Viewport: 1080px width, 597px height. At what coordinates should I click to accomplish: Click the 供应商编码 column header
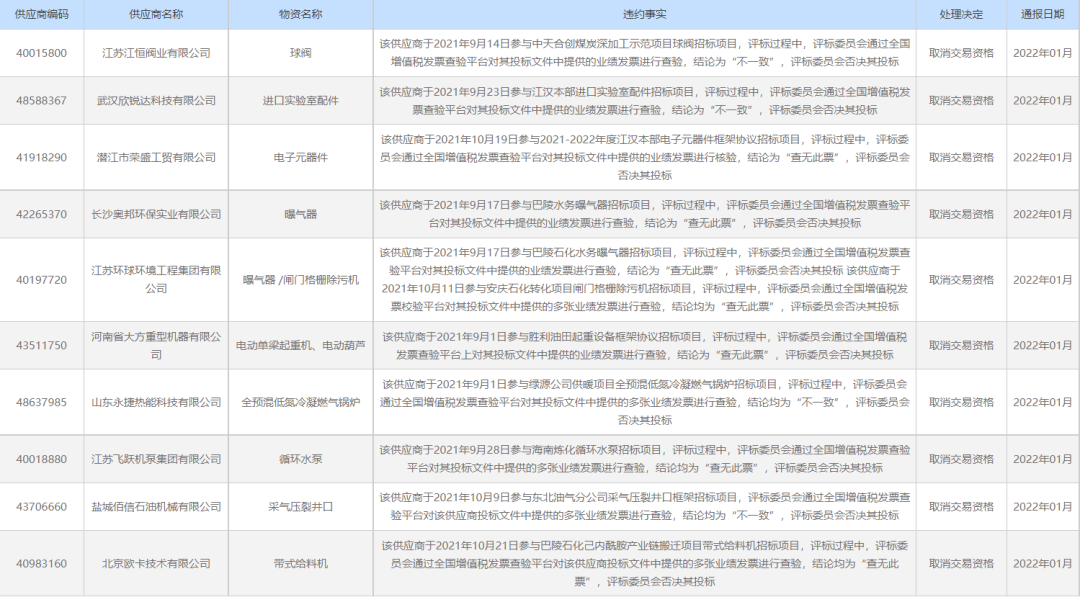(39, 14)
